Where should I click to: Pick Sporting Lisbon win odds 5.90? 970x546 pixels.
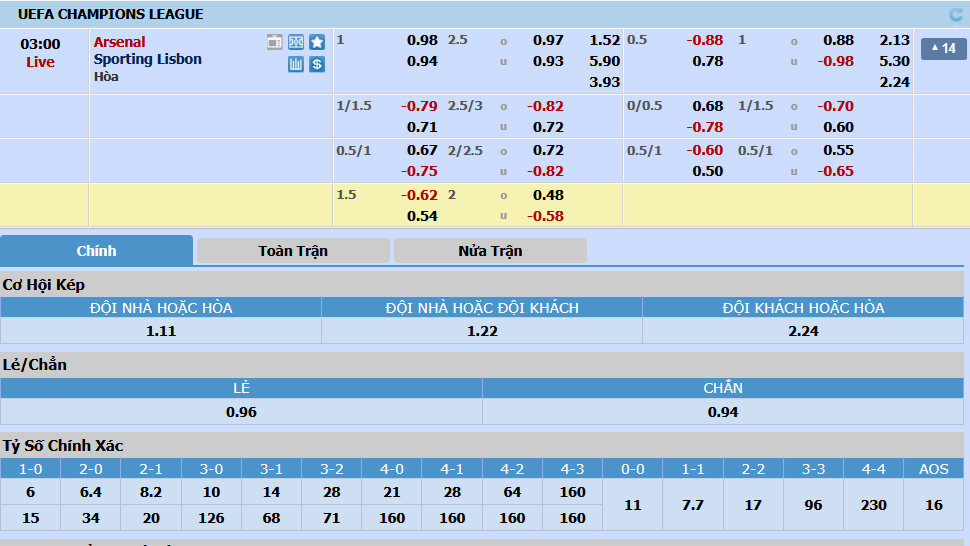(x=604, y=61)
